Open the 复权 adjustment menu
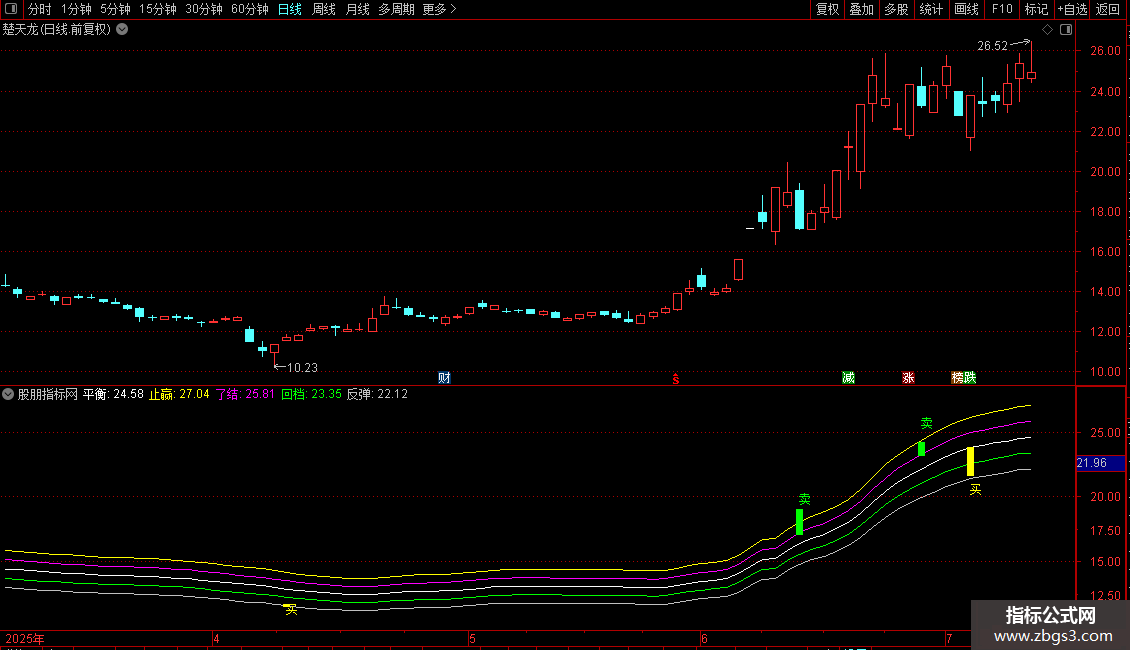Screen dimensions: 1130x650 click(827, 9)
